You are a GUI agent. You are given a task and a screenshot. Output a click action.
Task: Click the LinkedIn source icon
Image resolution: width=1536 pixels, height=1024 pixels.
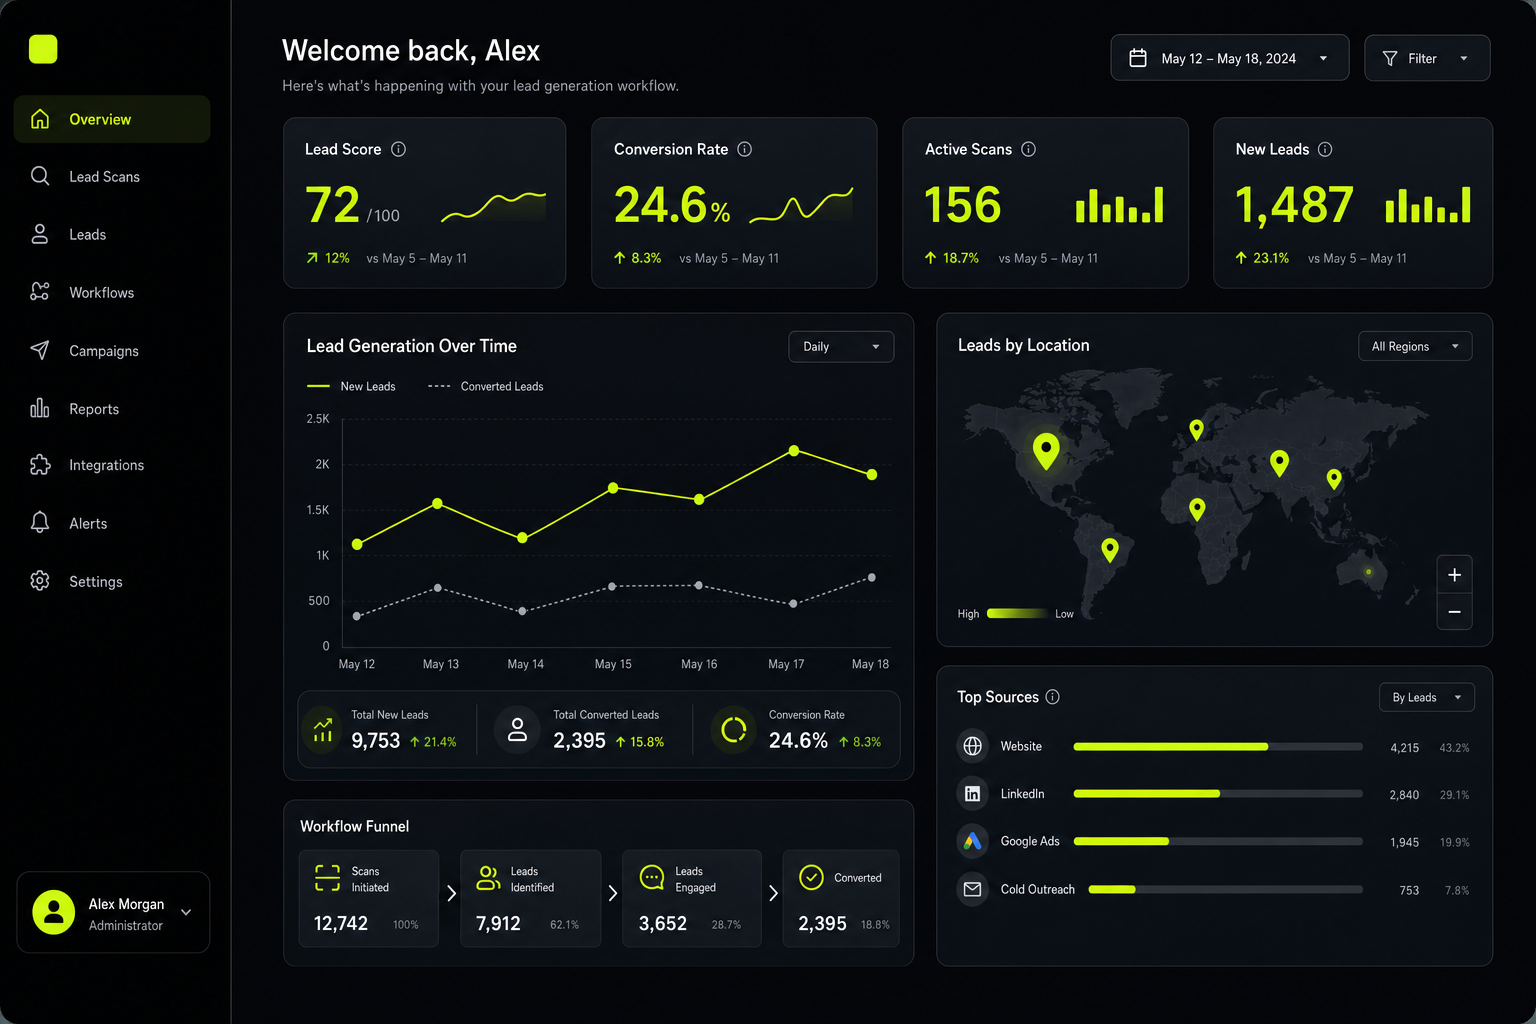click(972, 794)
